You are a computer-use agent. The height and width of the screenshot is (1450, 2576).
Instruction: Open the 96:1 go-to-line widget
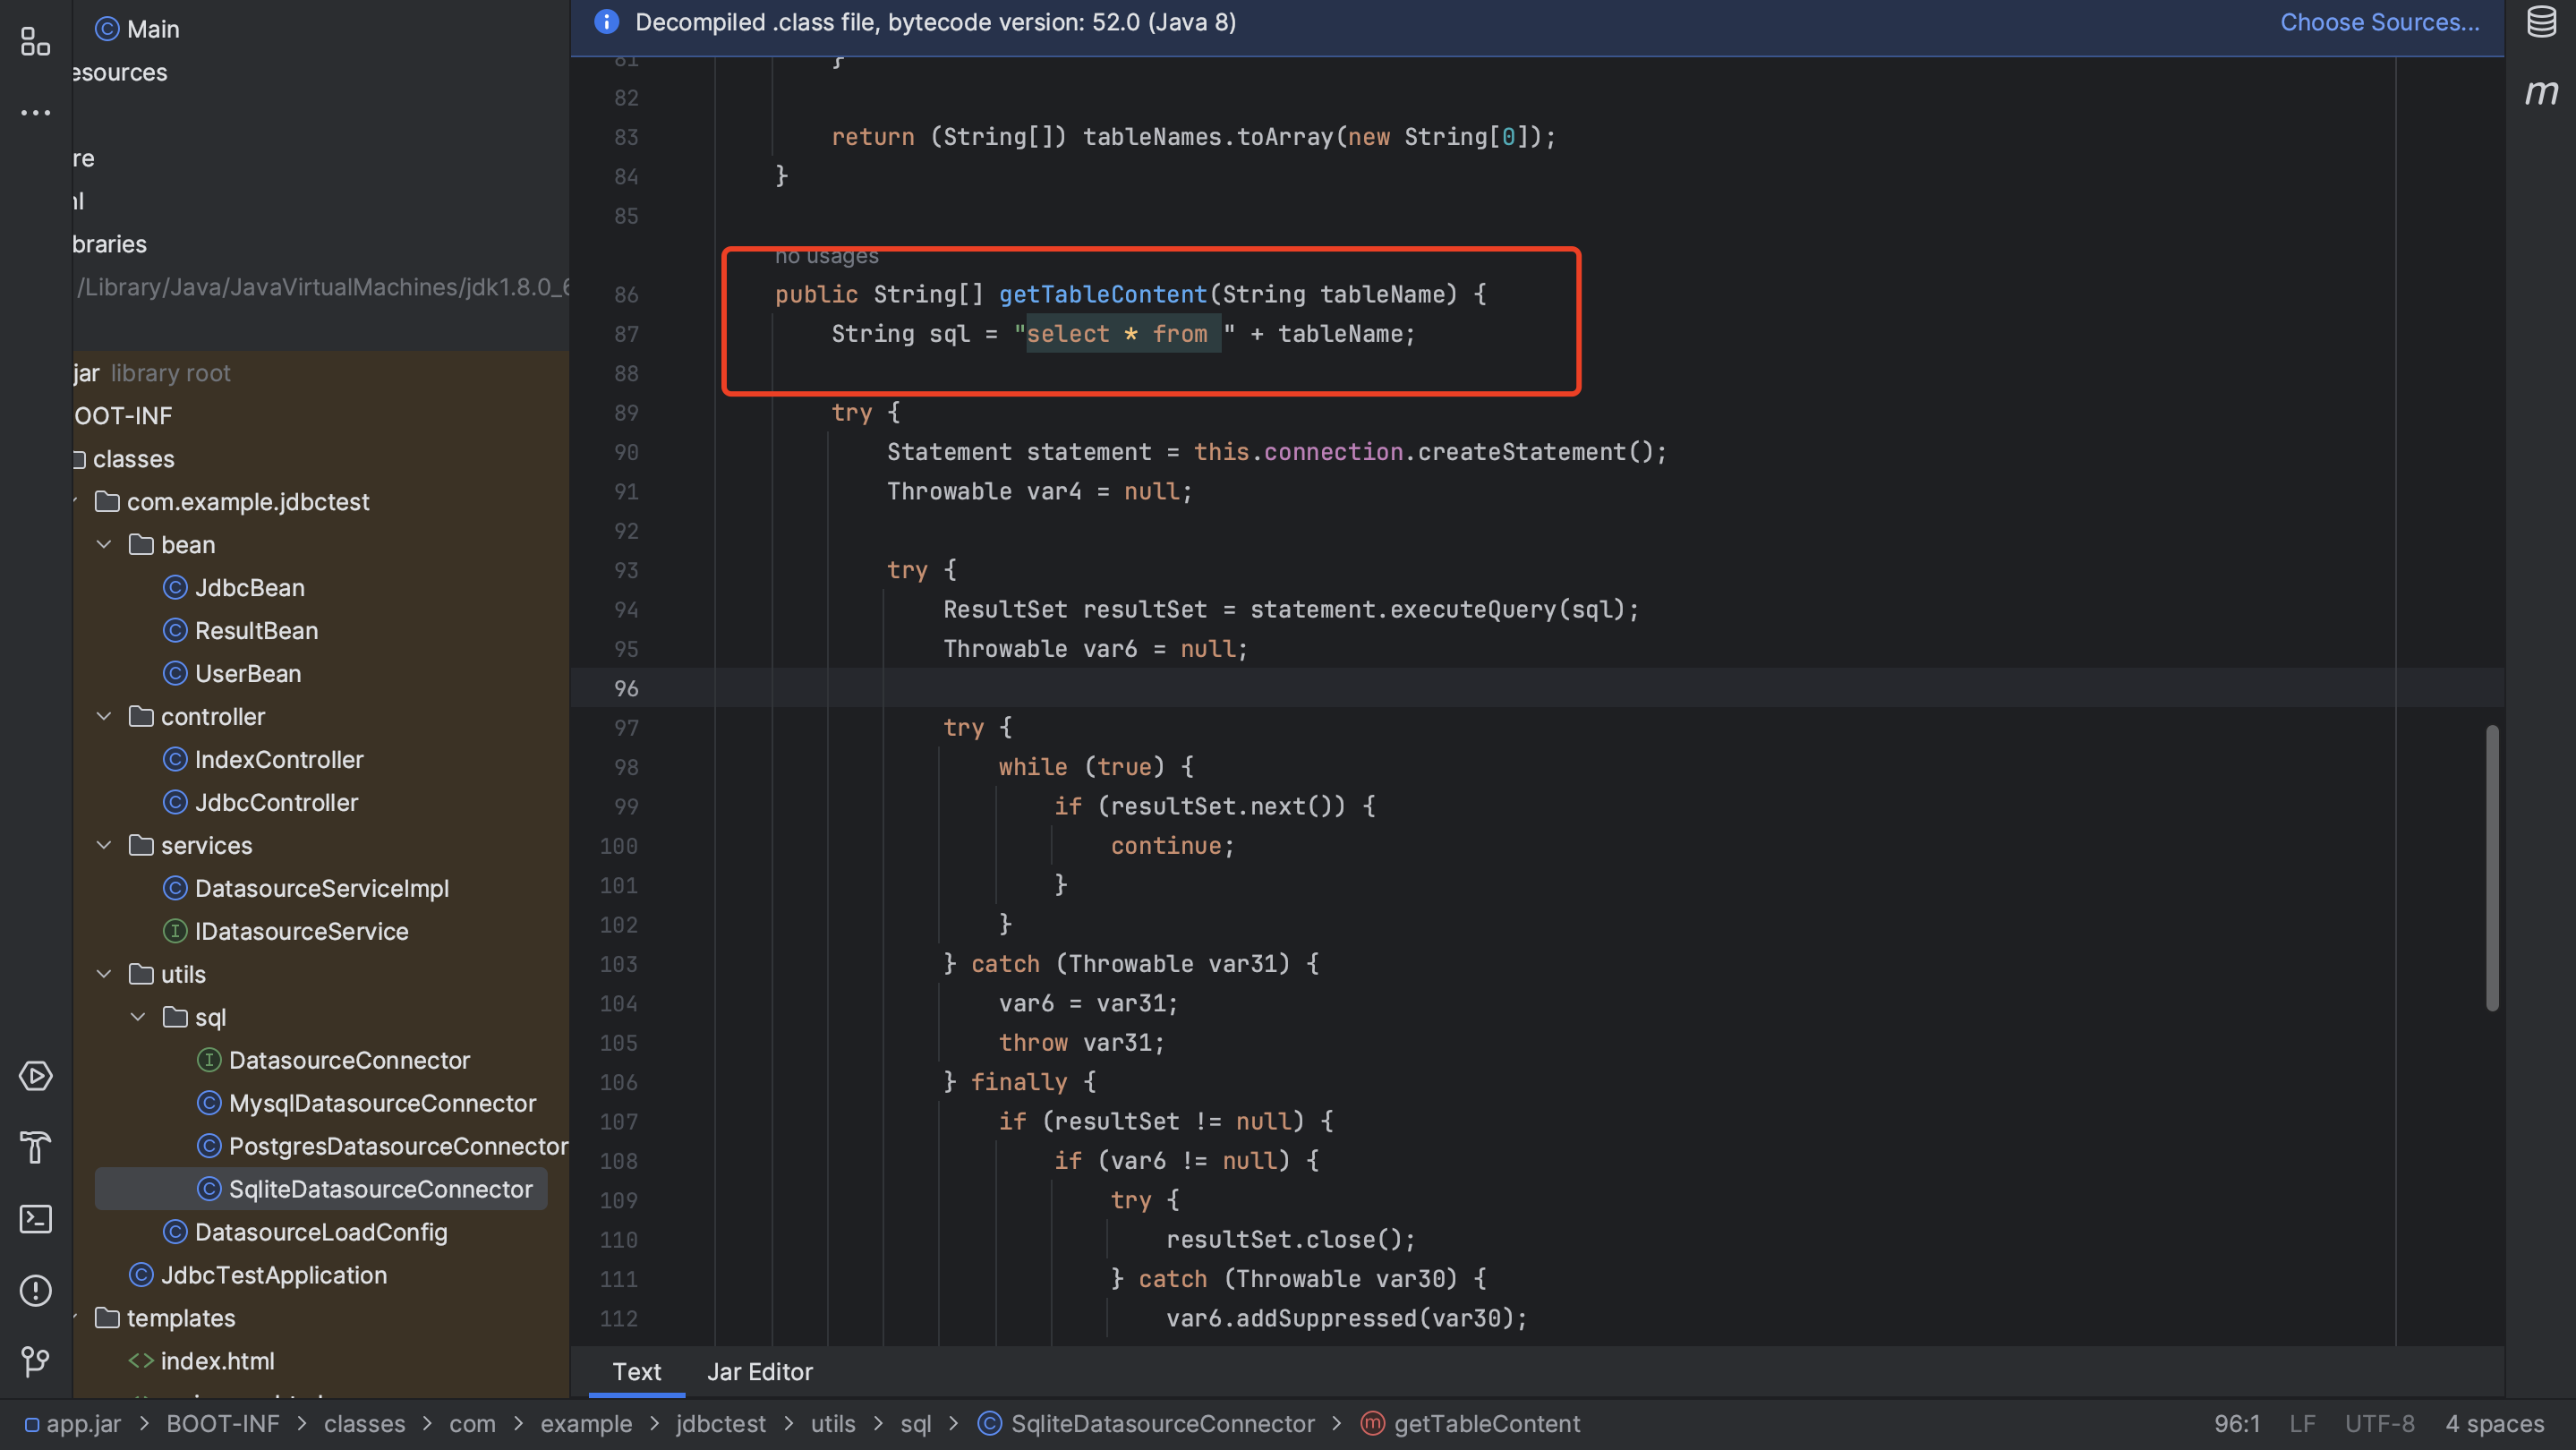click(2236, 1423)
